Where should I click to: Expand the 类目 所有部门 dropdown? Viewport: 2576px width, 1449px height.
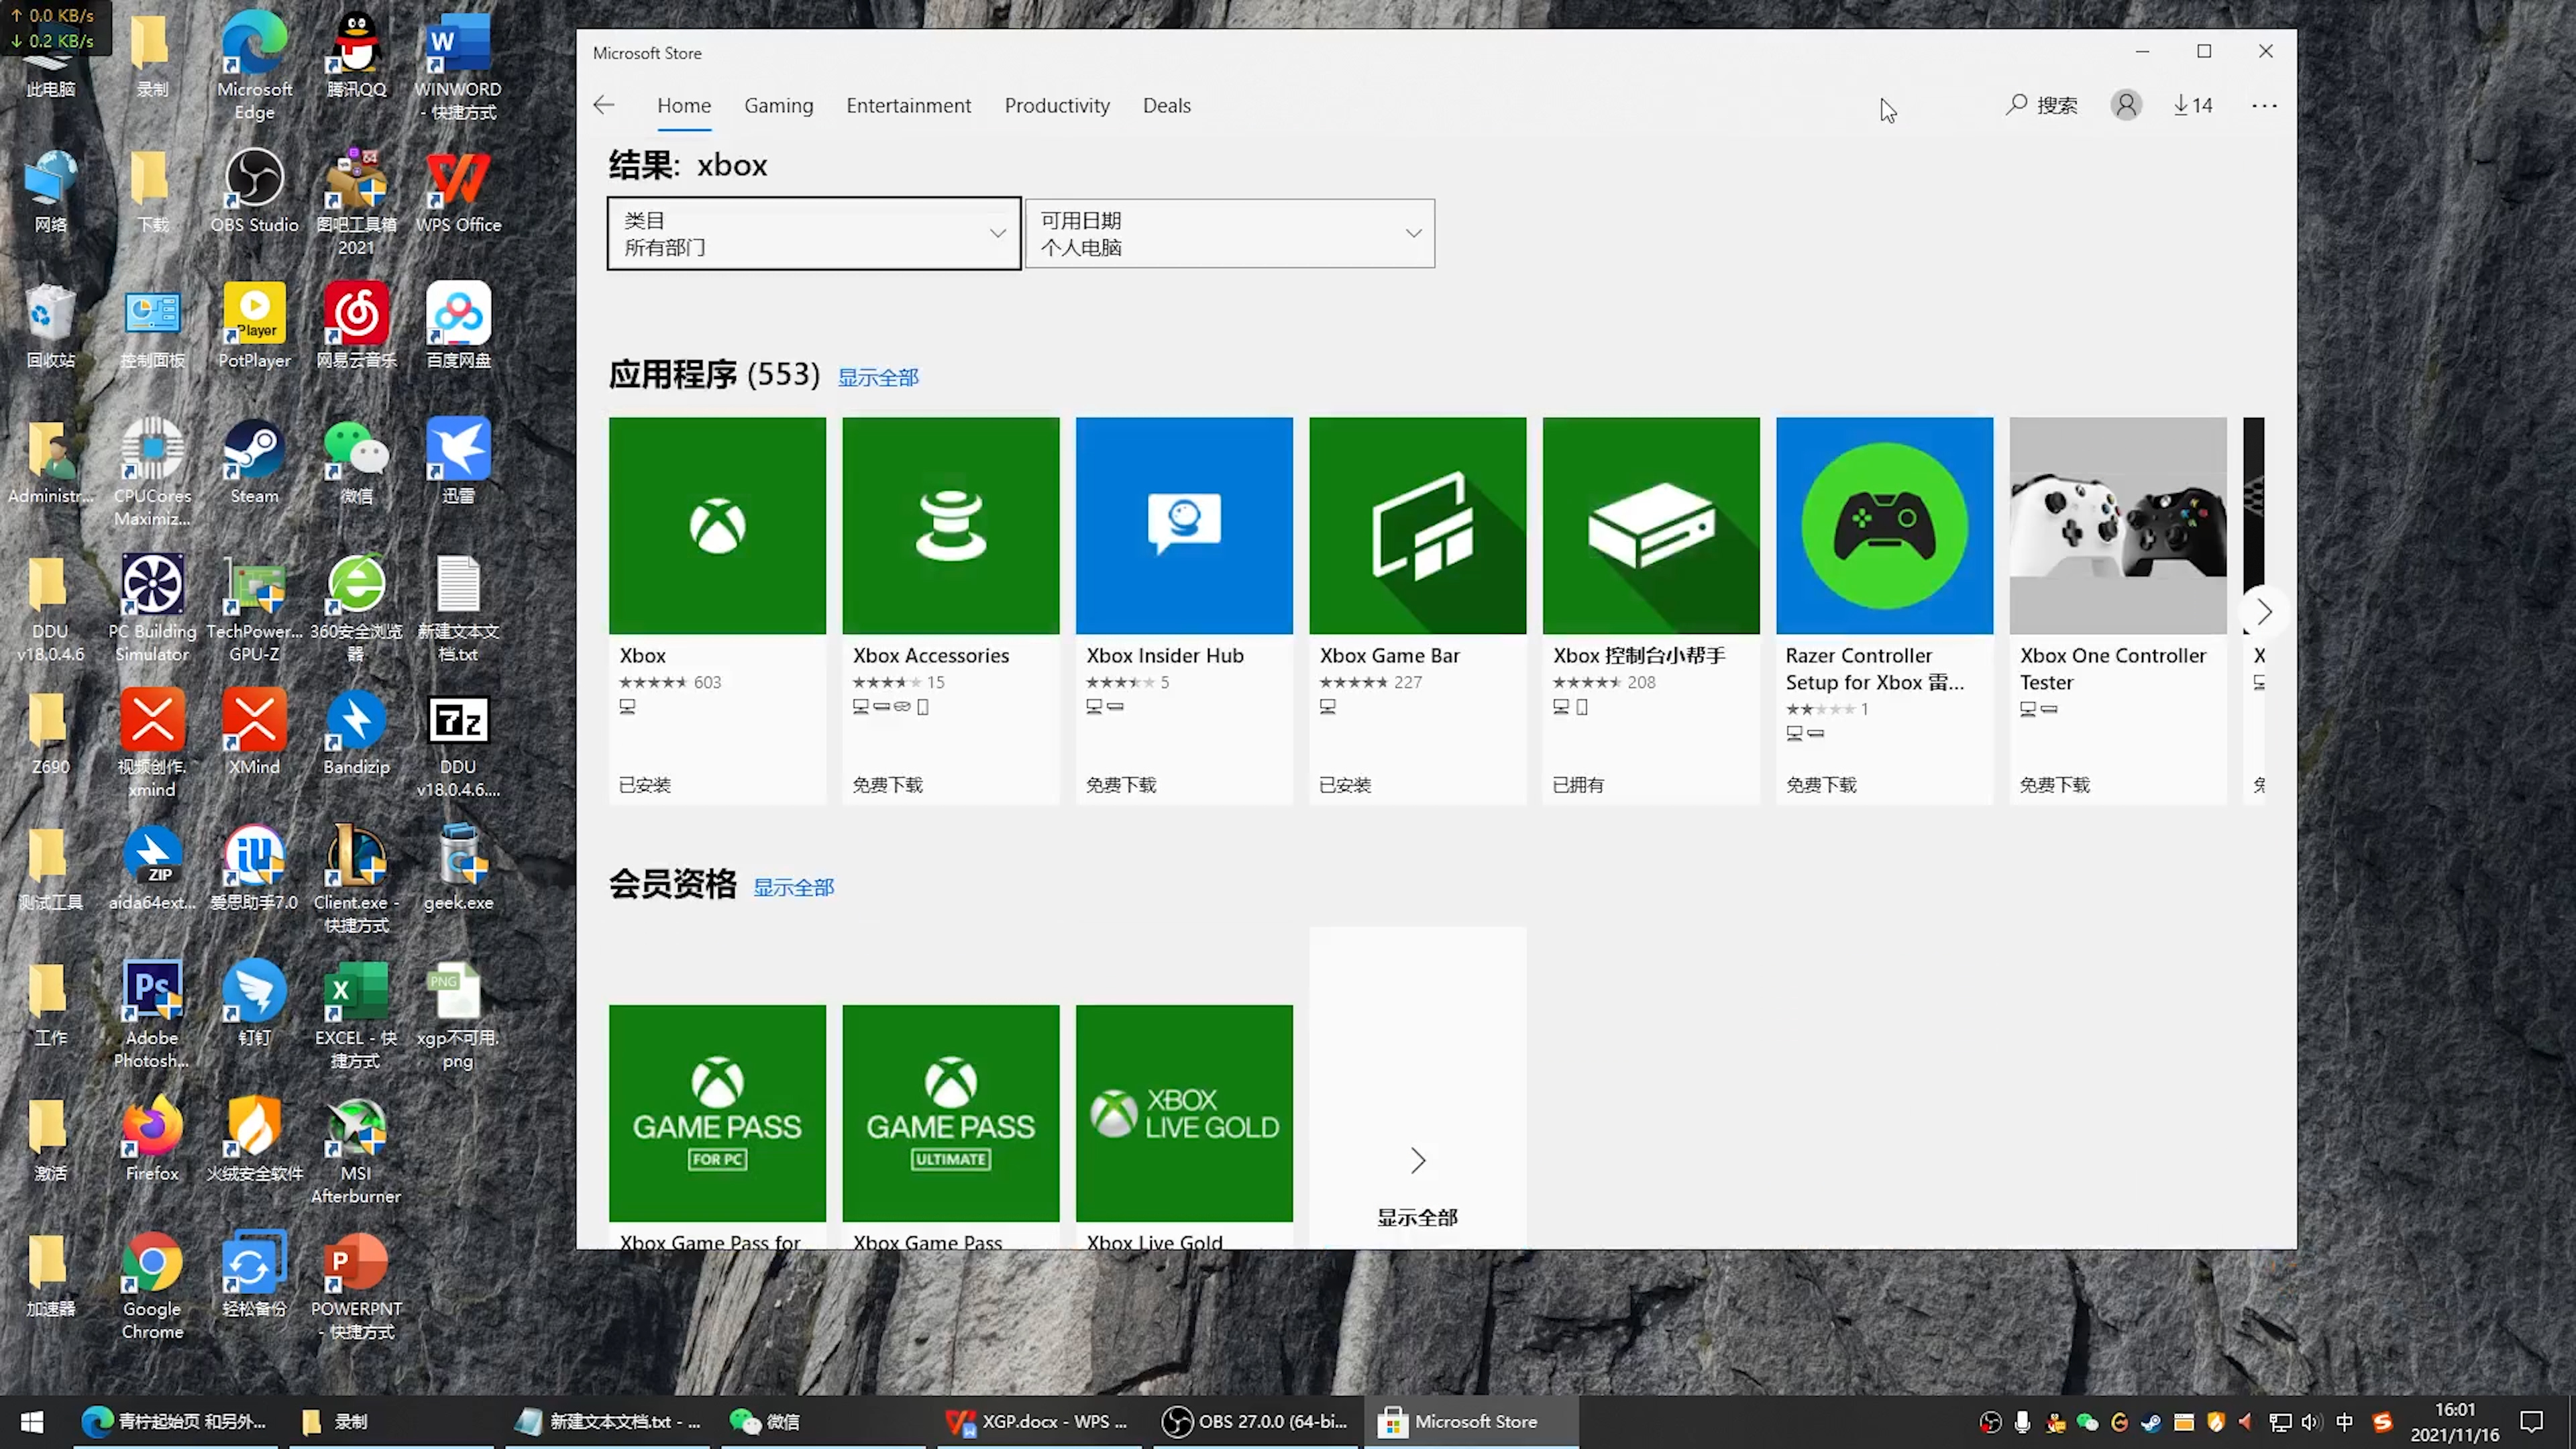(x=814, y=233)
